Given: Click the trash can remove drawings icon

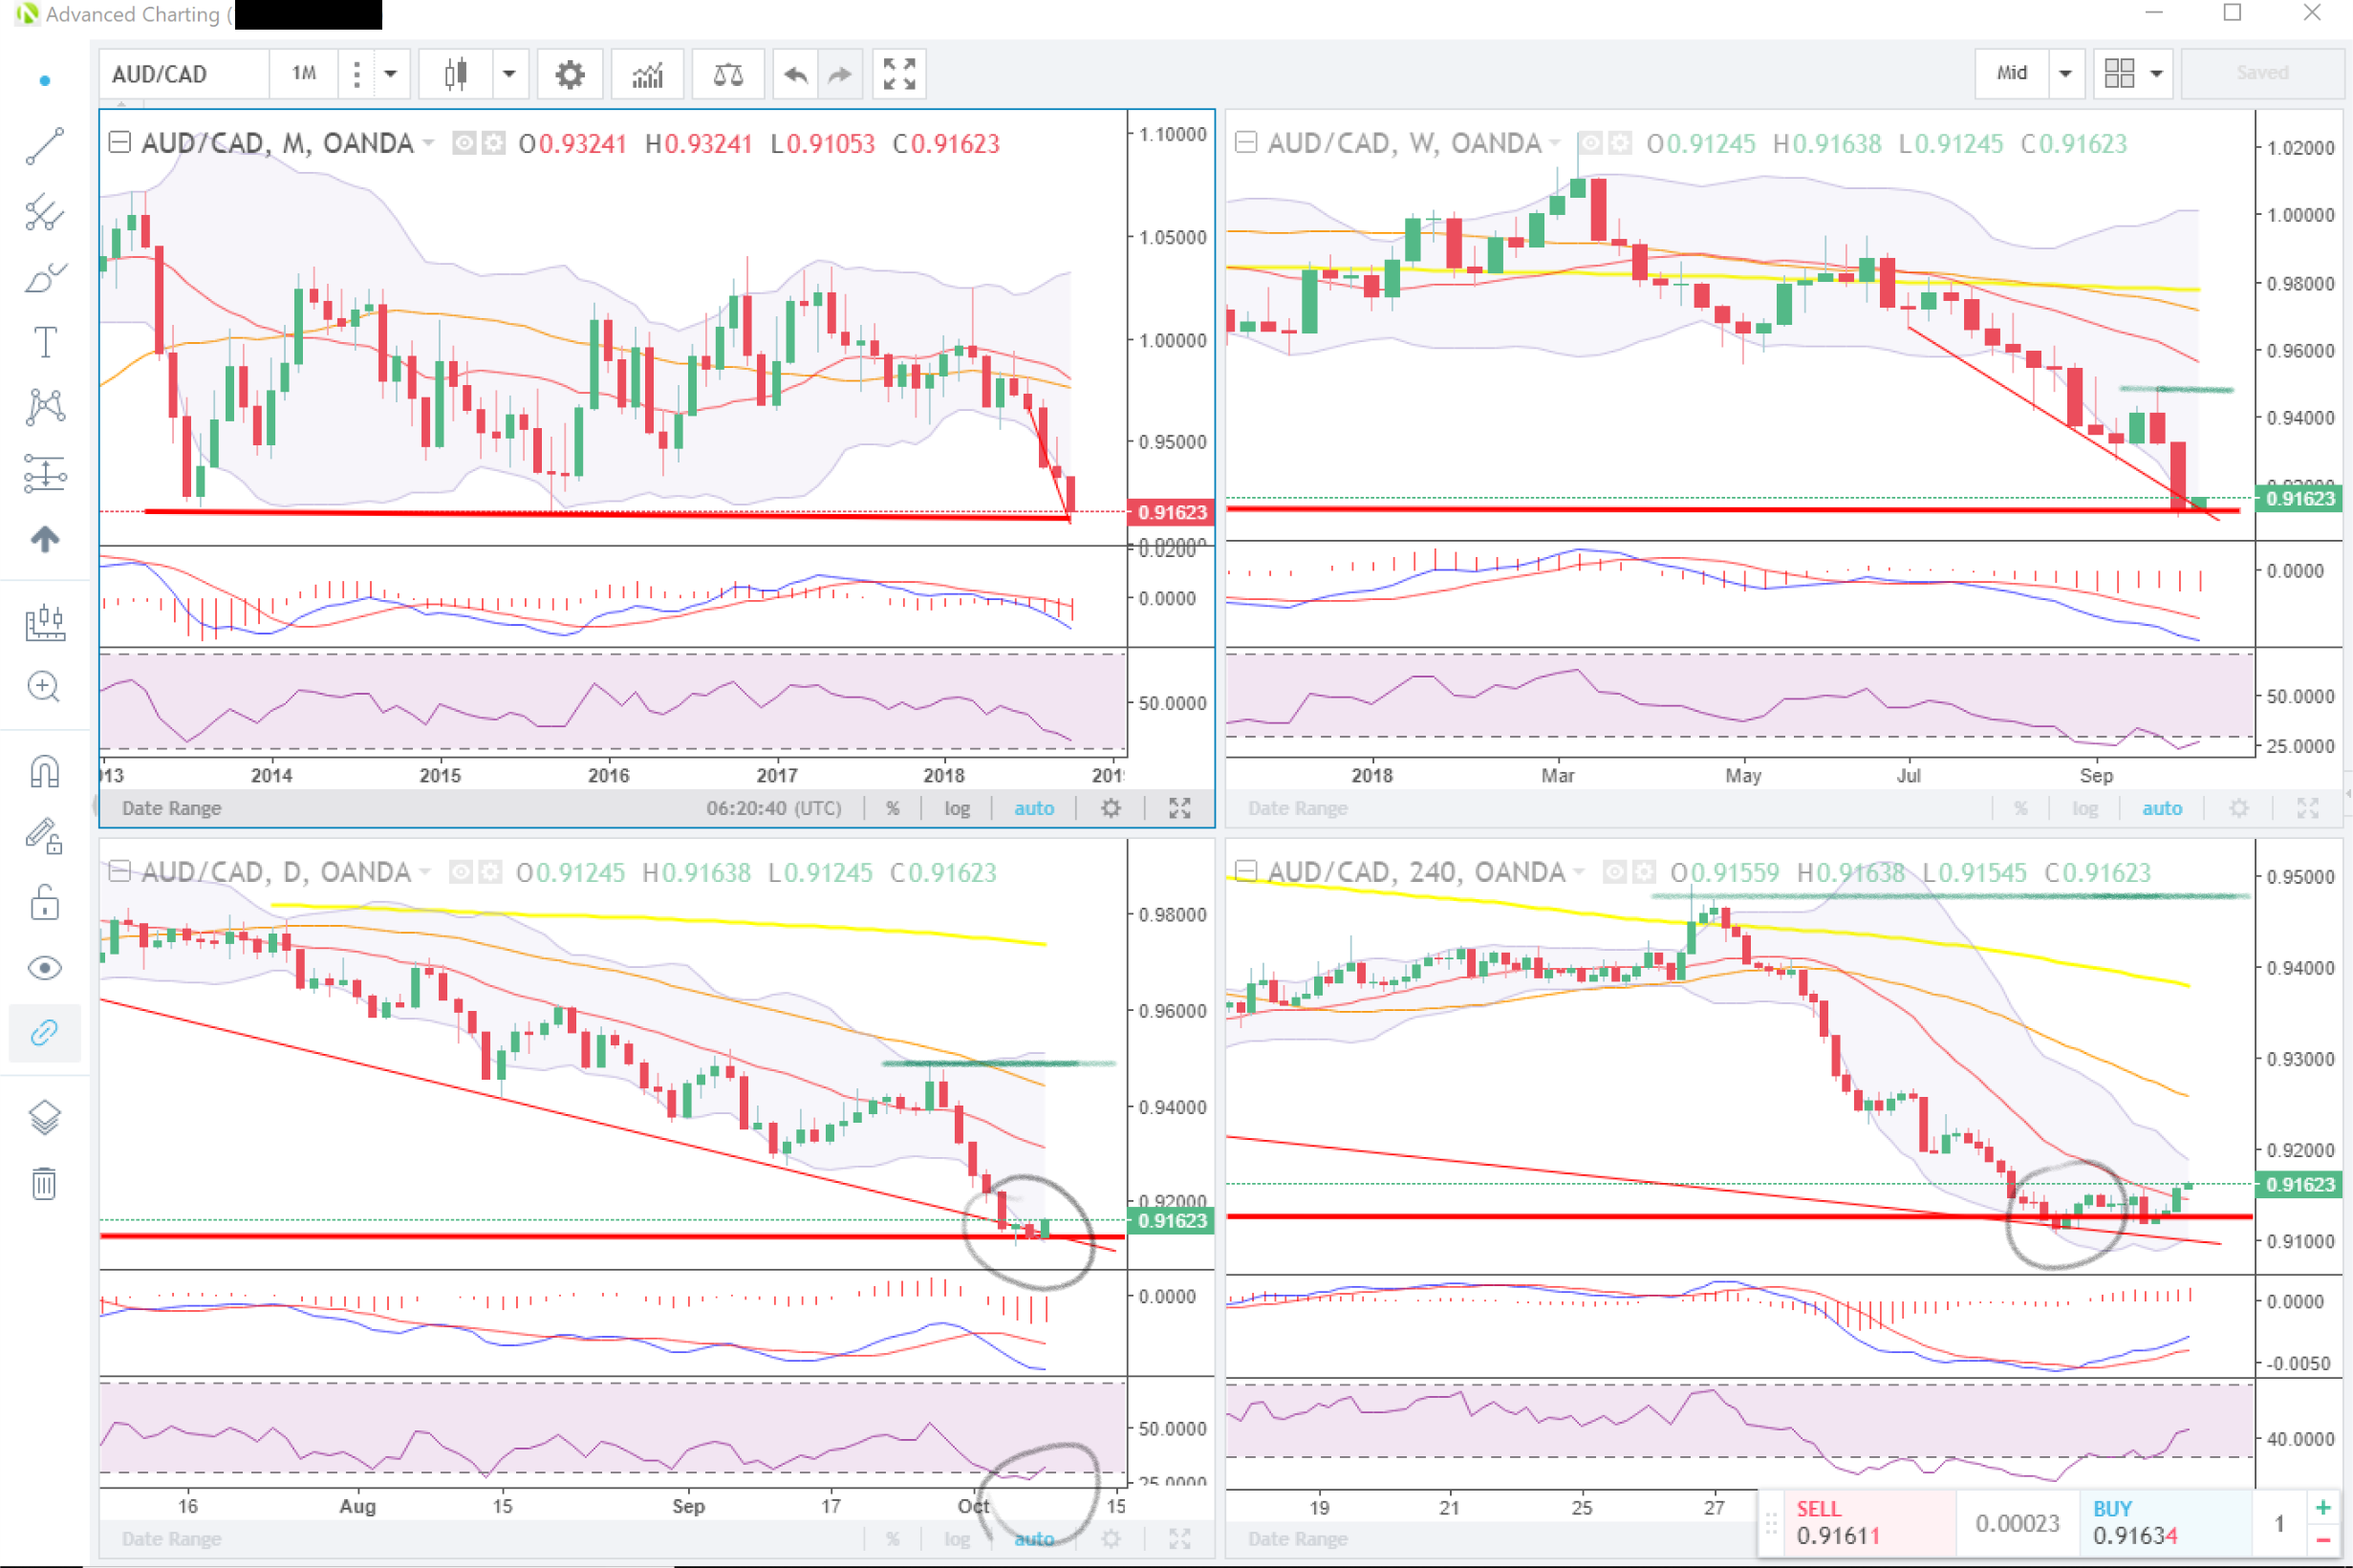Looking at the screenshot, I should 44,1183.
